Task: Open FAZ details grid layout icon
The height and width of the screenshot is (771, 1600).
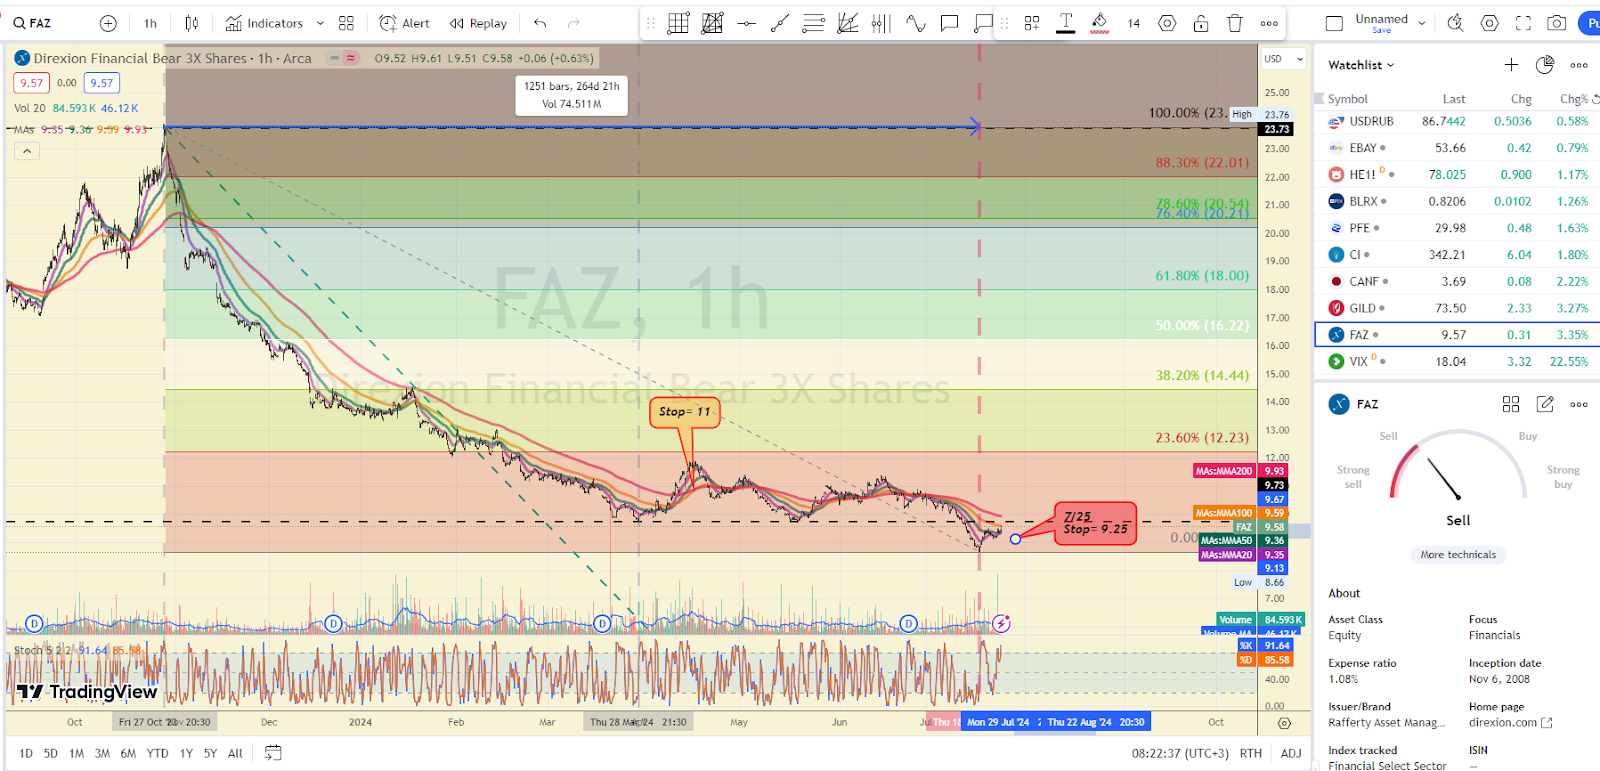Action: [1511, 404]
